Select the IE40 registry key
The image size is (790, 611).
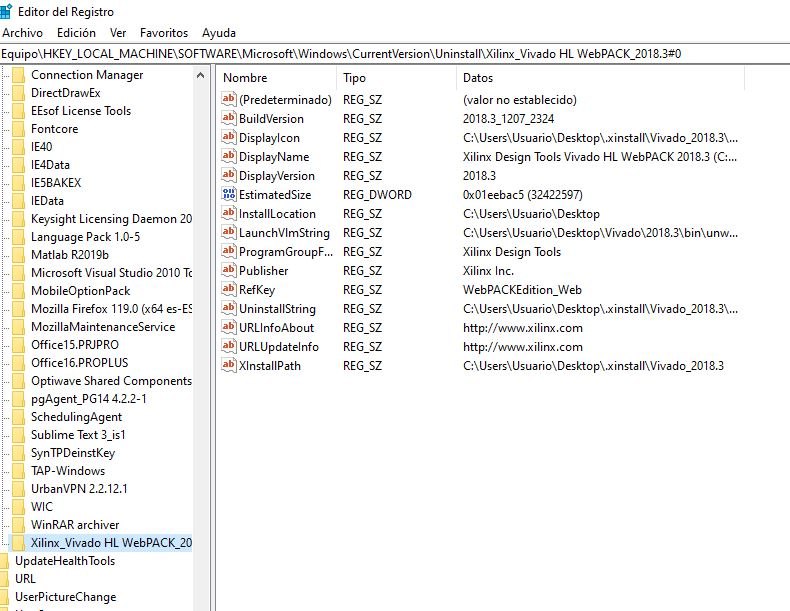pos(41,147)
